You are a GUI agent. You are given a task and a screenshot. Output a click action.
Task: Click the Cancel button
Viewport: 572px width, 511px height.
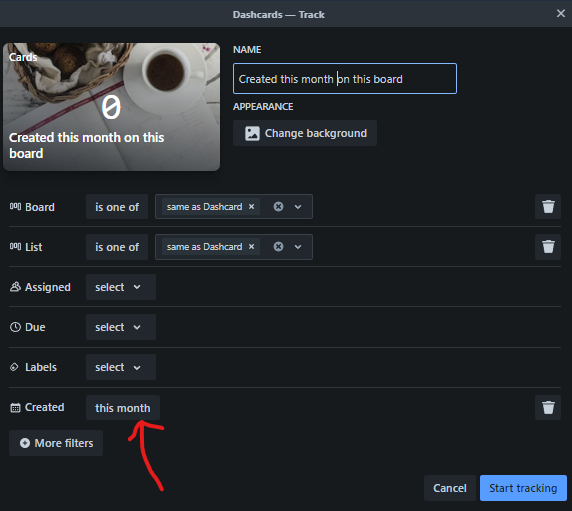click(450, 488)
